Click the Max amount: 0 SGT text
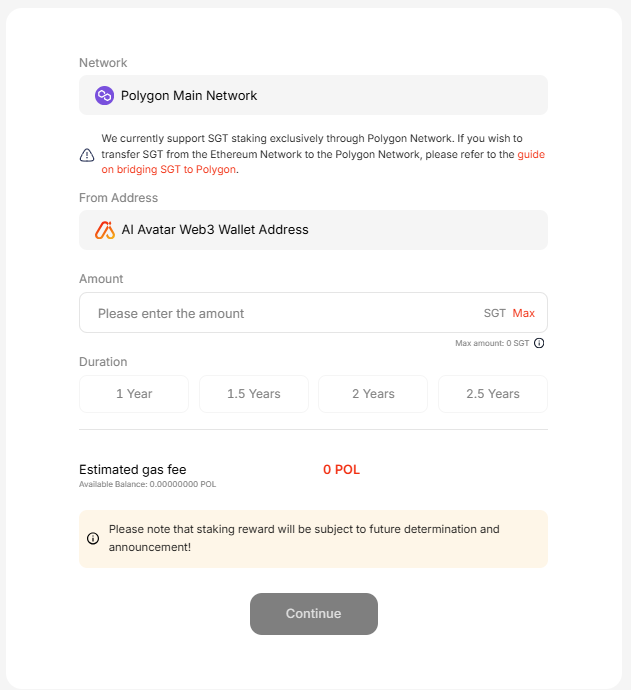The height and width of the screenshot is (690, 631). 492,343
